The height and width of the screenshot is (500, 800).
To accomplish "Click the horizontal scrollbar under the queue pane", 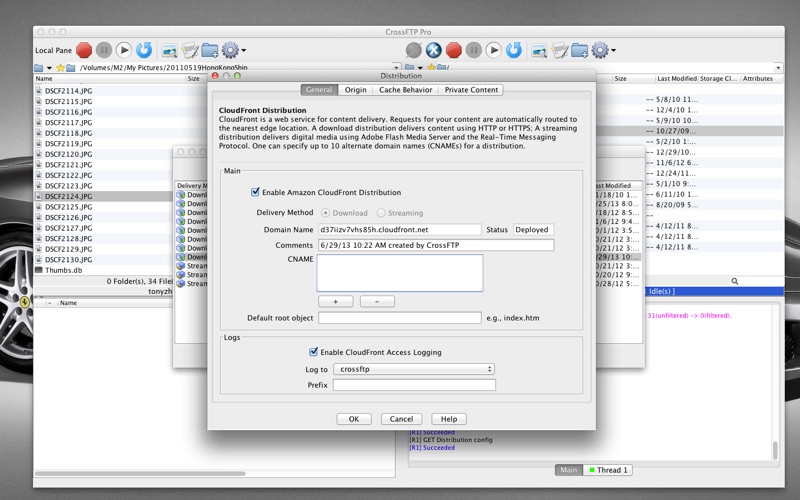I will point(140,473).
